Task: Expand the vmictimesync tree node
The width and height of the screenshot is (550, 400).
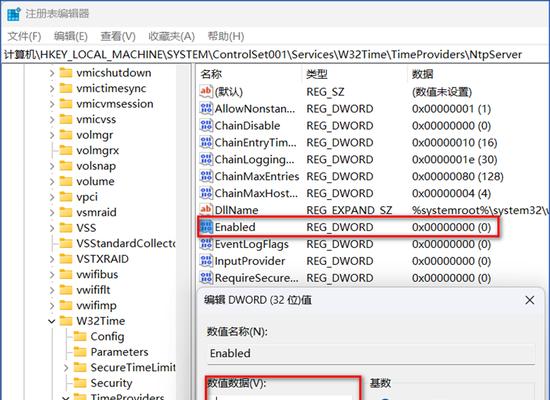Action: 52,88
